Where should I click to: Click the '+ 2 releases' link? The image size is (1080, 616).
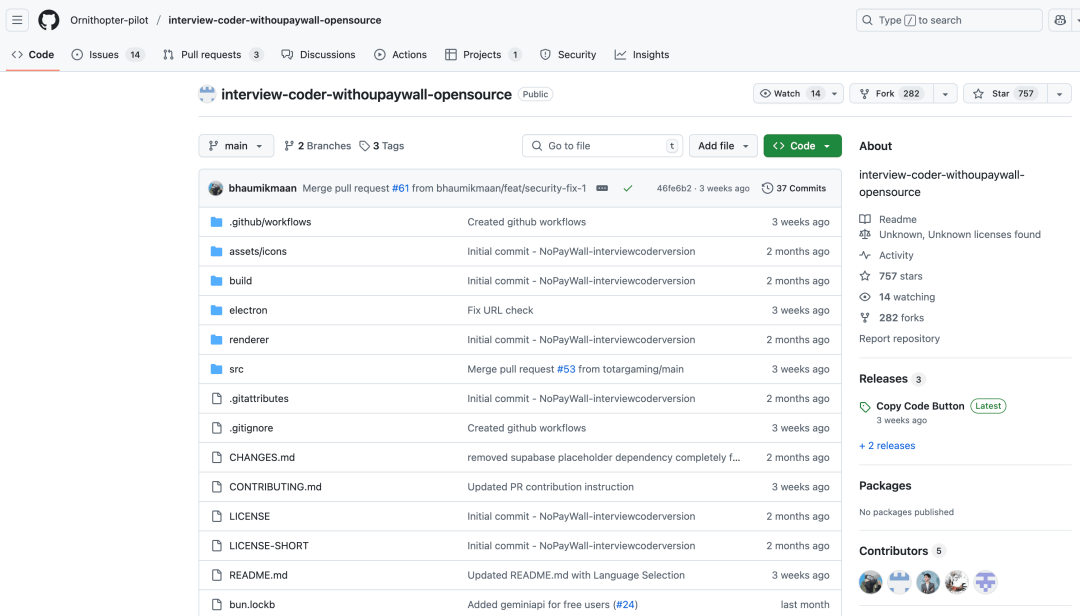coord(887,446)
